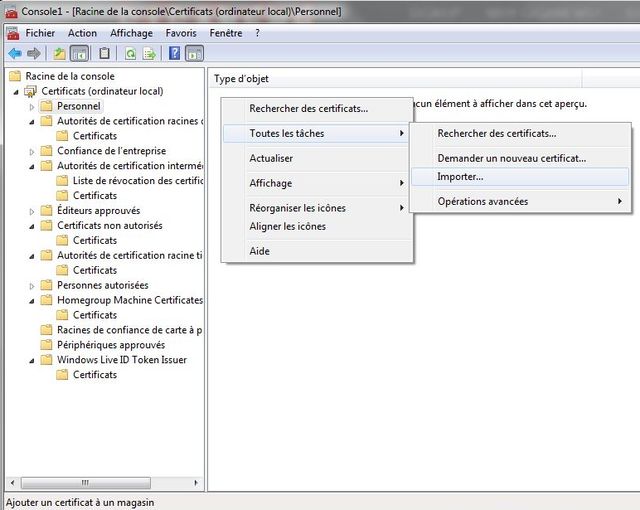Expand the Éditeurs approuvés node
This screenshot has height=510, width=640.
coord(32,211)
